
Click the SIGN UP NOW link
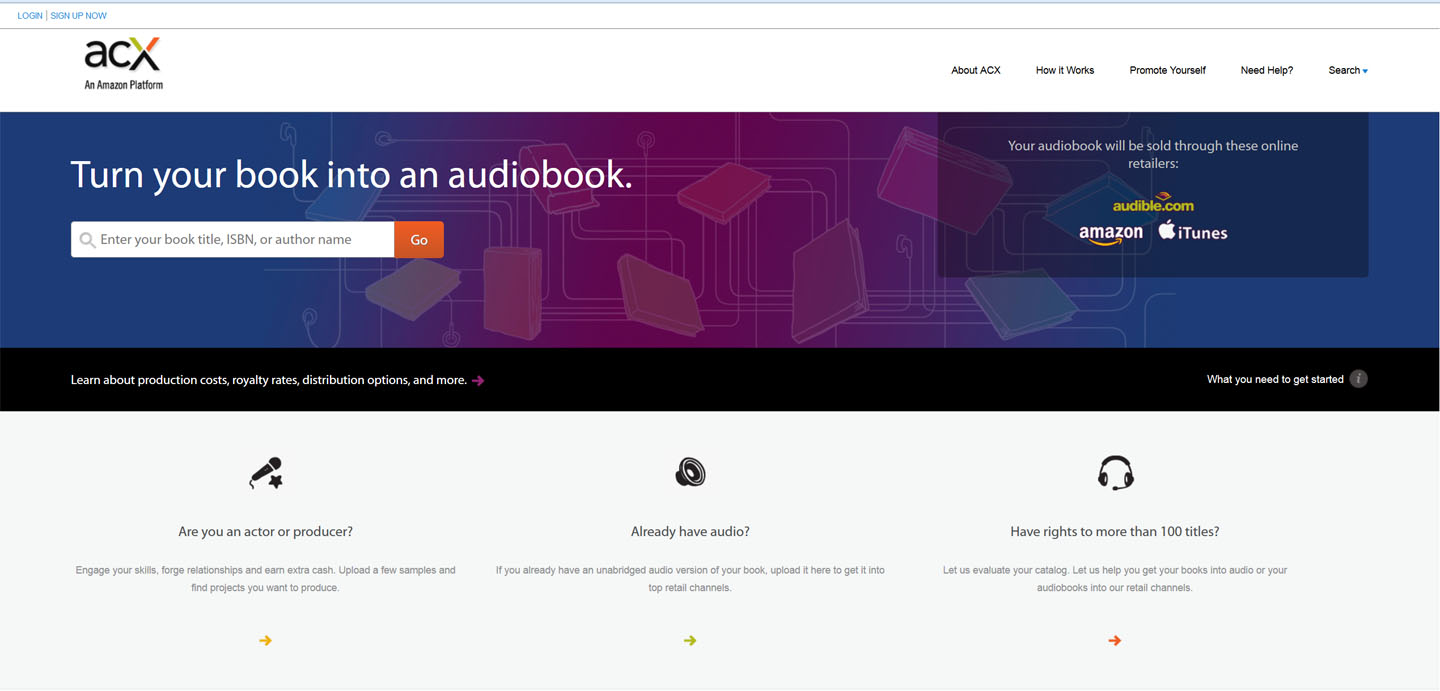click(x=79, y=16)
